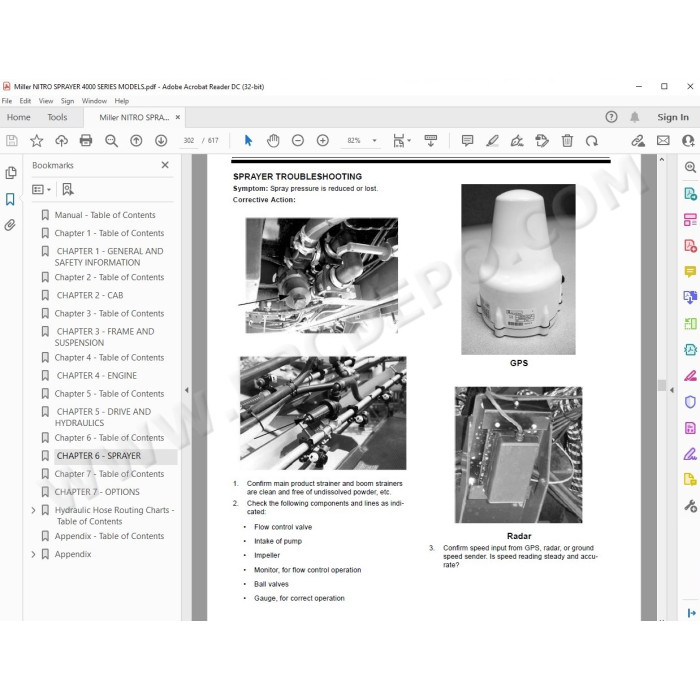Collapse the left navigation pane arrow
The image size is (700, 700).
pos(187,390)
